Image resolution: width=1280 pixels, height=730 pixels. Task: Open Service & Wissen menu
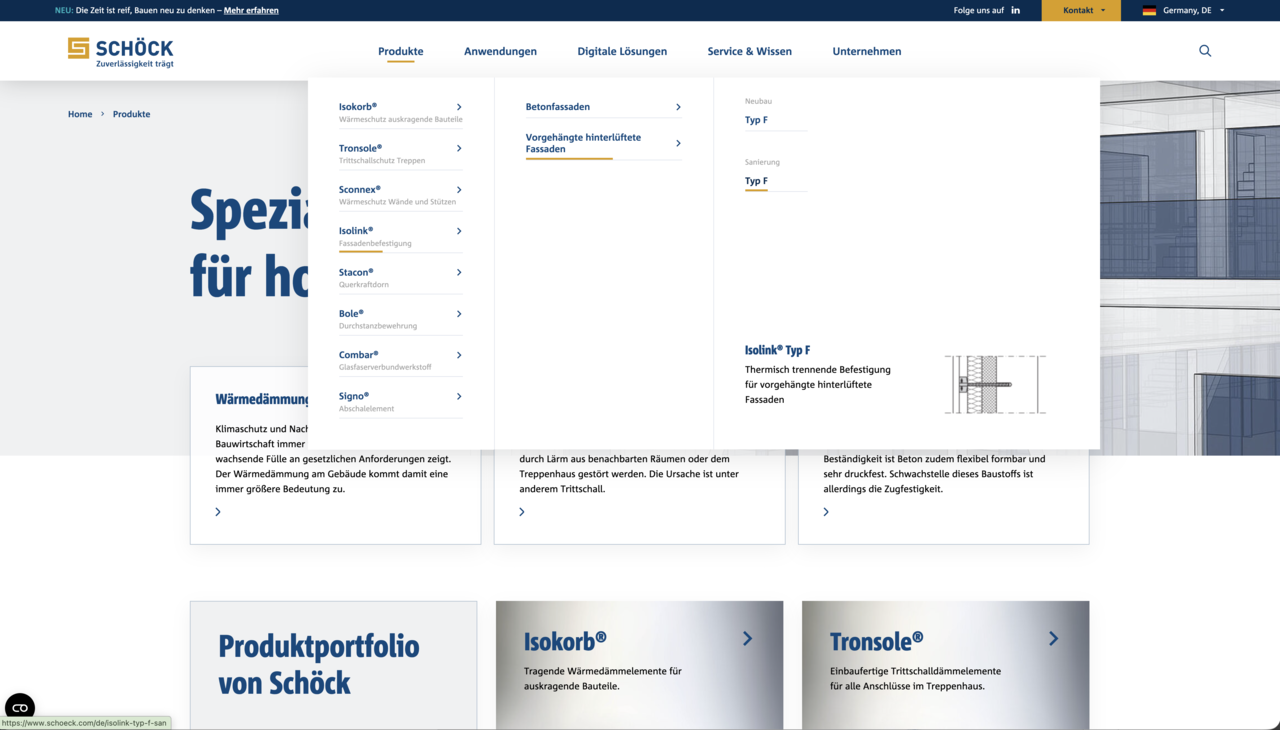[x=749, y=51]
